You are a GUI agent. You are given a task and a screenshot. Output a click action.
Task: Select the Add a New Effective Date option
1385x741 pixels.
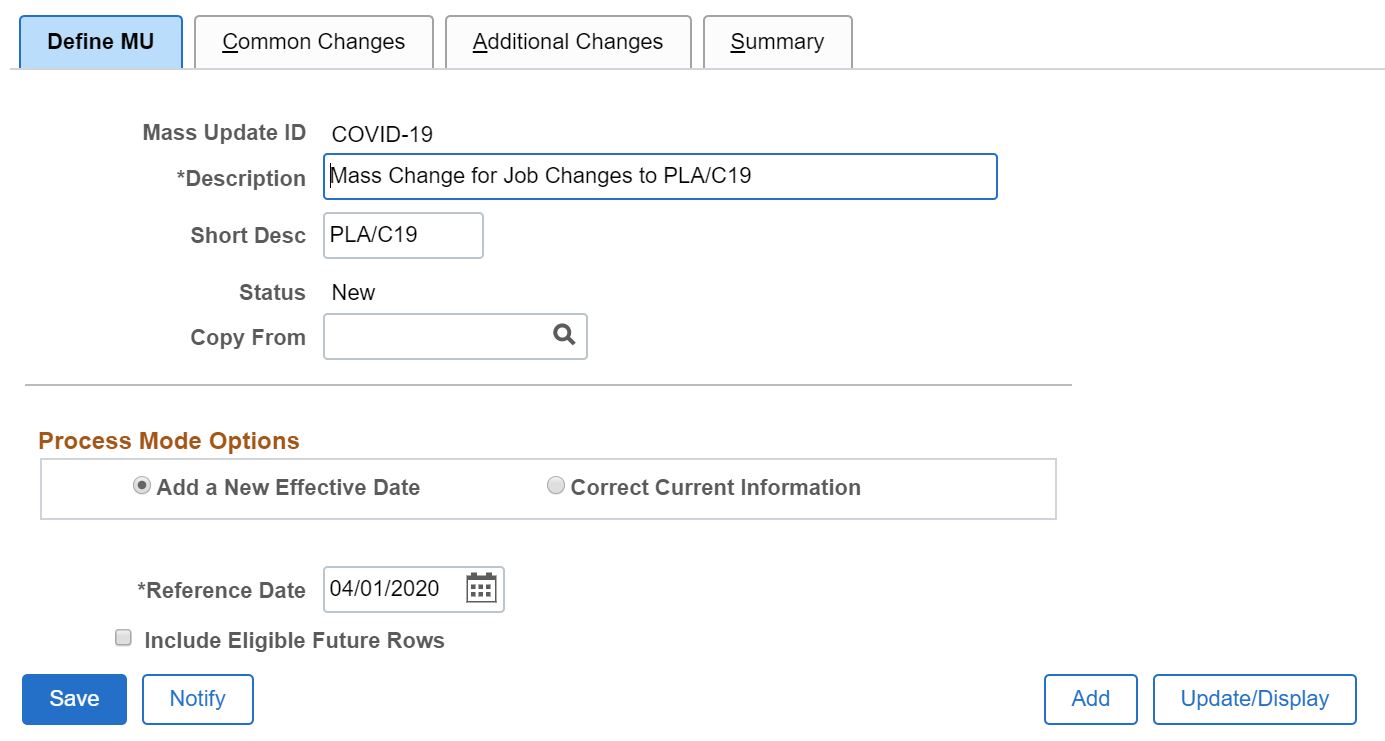coord(141,487)
